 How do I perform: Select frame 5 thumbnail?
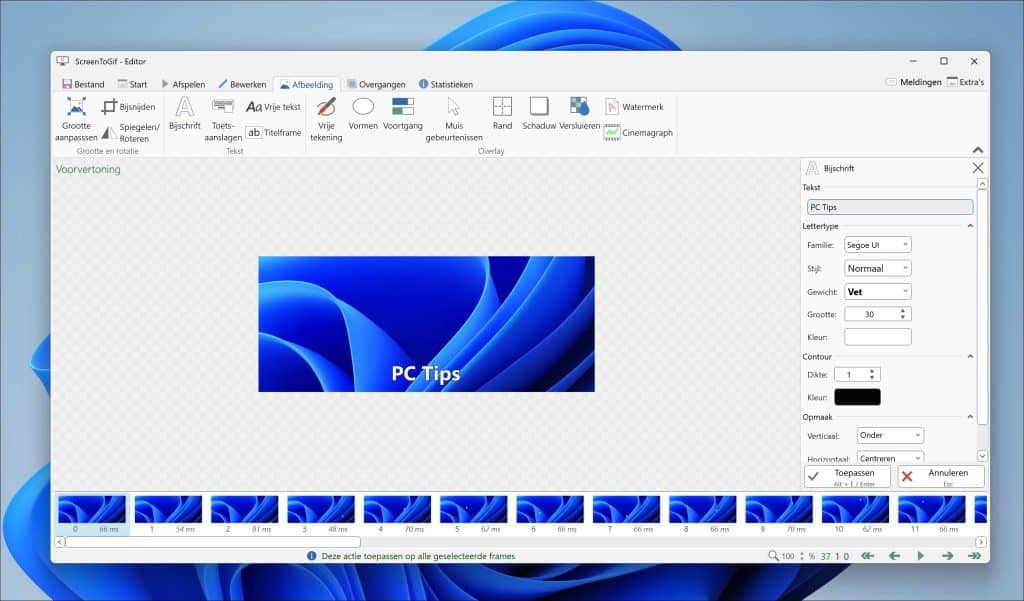click(473, 514)
